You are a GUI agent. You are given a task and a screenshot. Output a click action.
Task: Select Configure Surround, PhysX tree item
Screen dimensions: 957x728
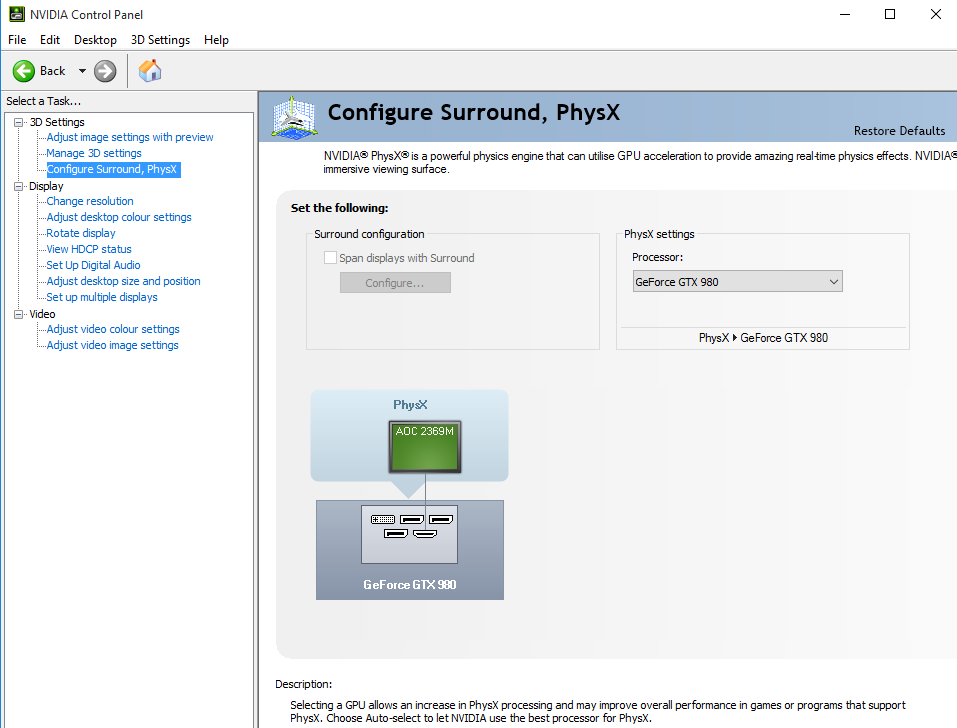pos(112,169)
